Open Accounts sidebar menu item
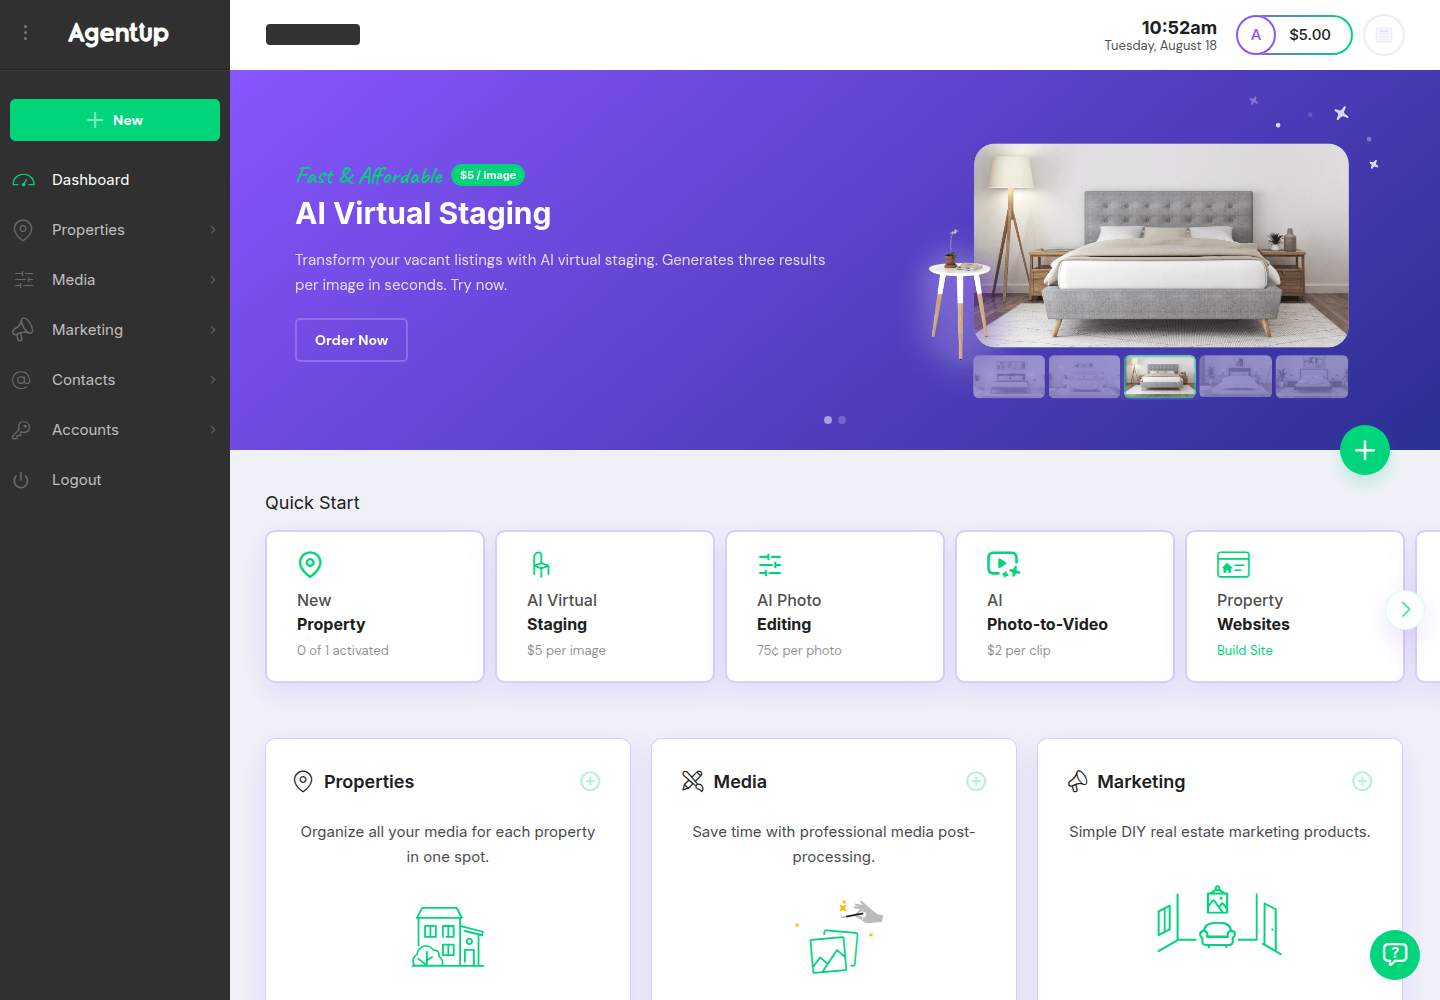1440x1000 pixels. coord(115,430)
